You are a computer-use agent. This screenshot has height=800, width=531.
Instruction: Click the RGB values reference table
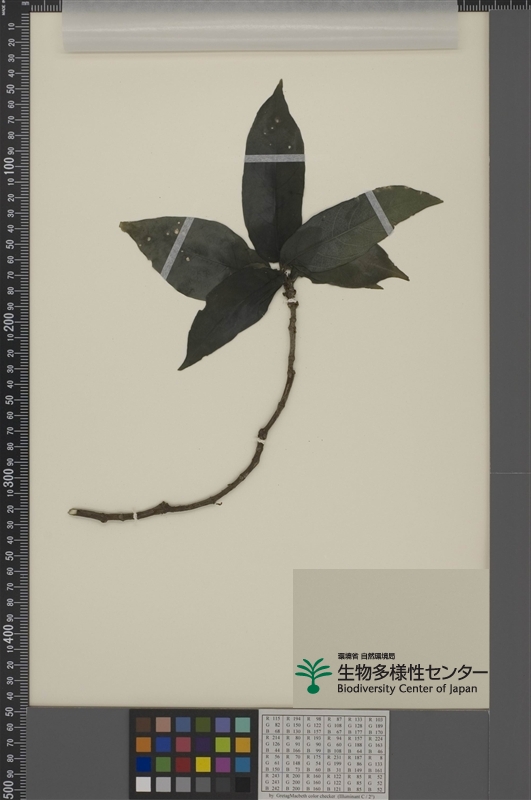324,754
